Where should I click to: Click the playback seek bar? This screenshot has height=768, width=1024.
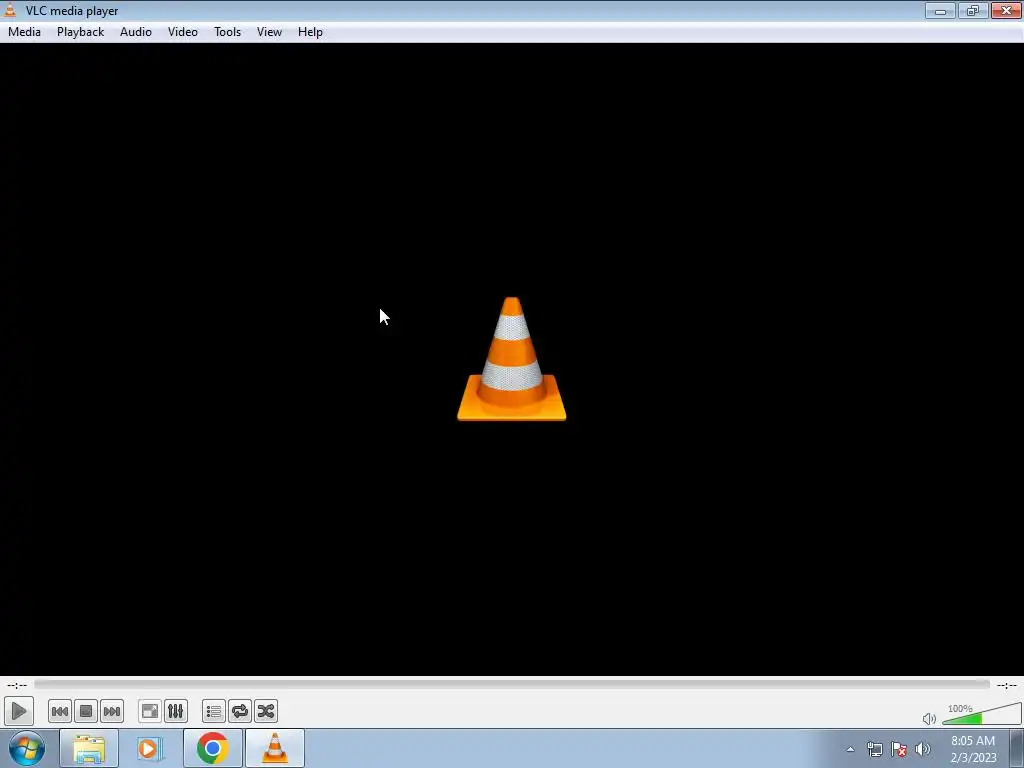pyautogui.click(x=512, y=684)
